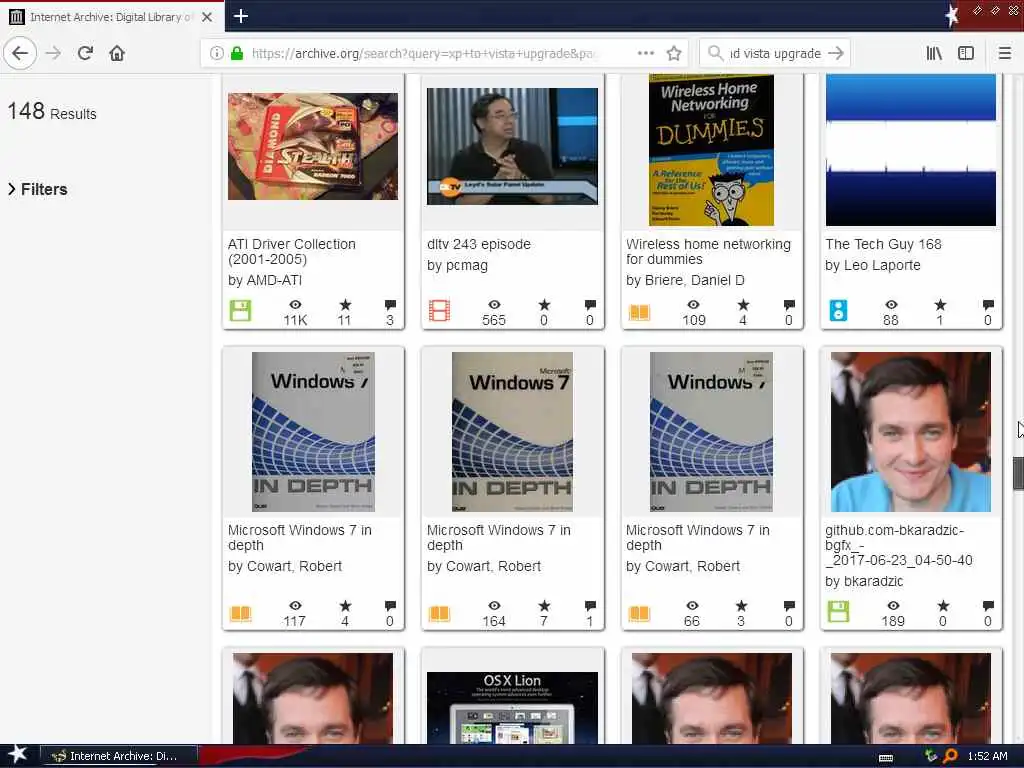1024x768 pixels.
Task: Click the taskbar clock showing 1:52 AM
Action: pos(987,756)
